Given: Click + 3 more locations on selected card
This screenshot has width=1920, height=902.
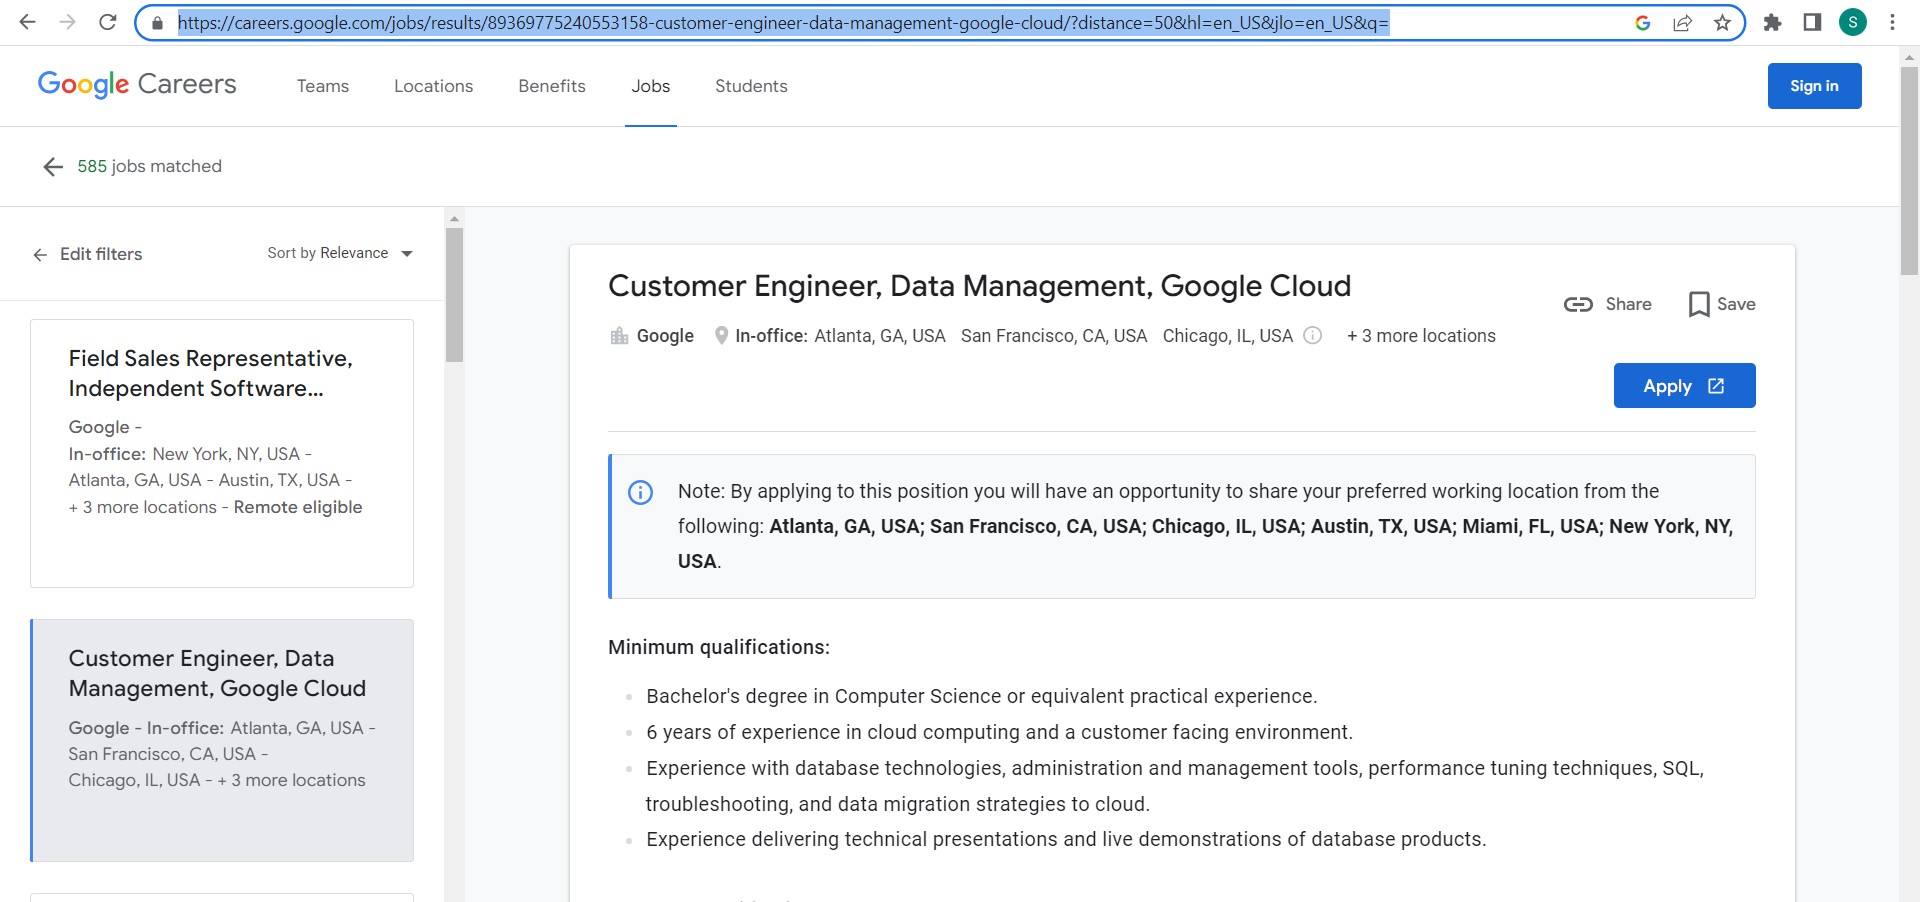Looking at the screenshot, I should click(x=291, y=780).
